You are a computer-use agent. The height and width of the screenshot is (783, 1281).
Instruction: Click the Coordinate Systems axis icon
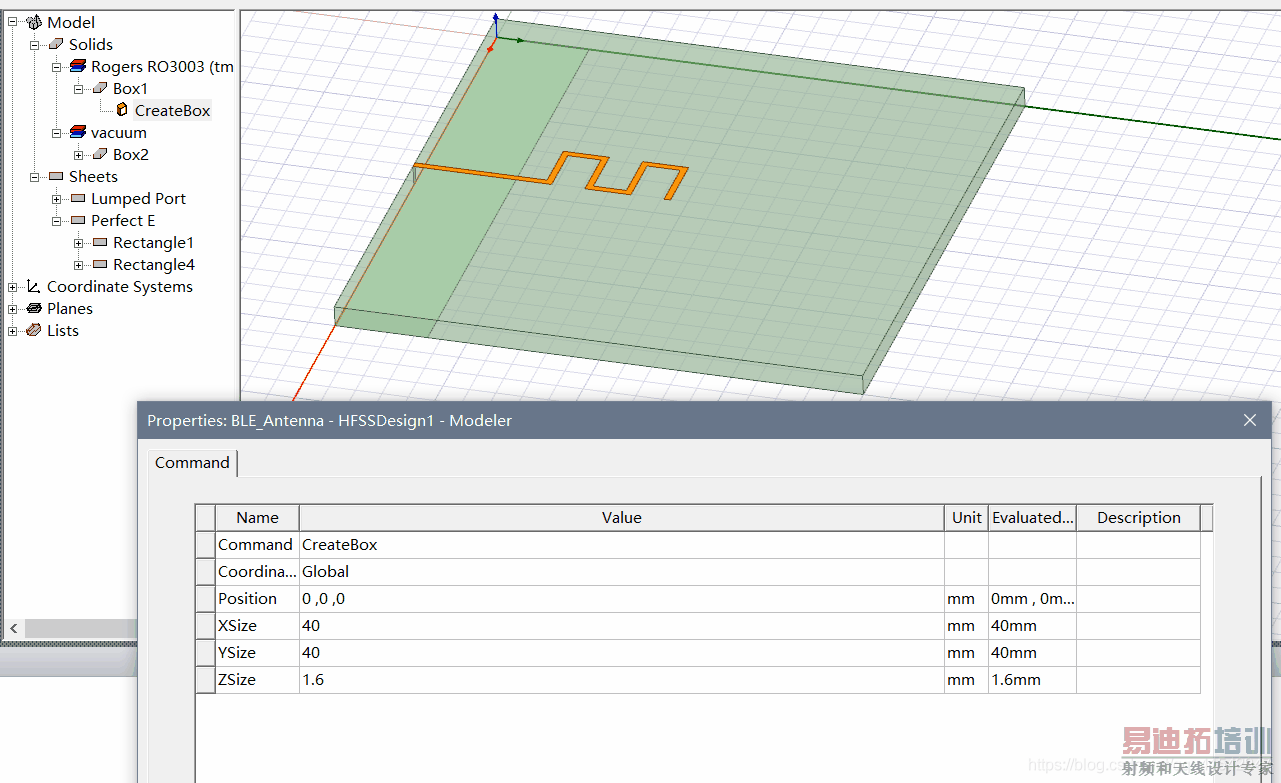click(33, 286)
